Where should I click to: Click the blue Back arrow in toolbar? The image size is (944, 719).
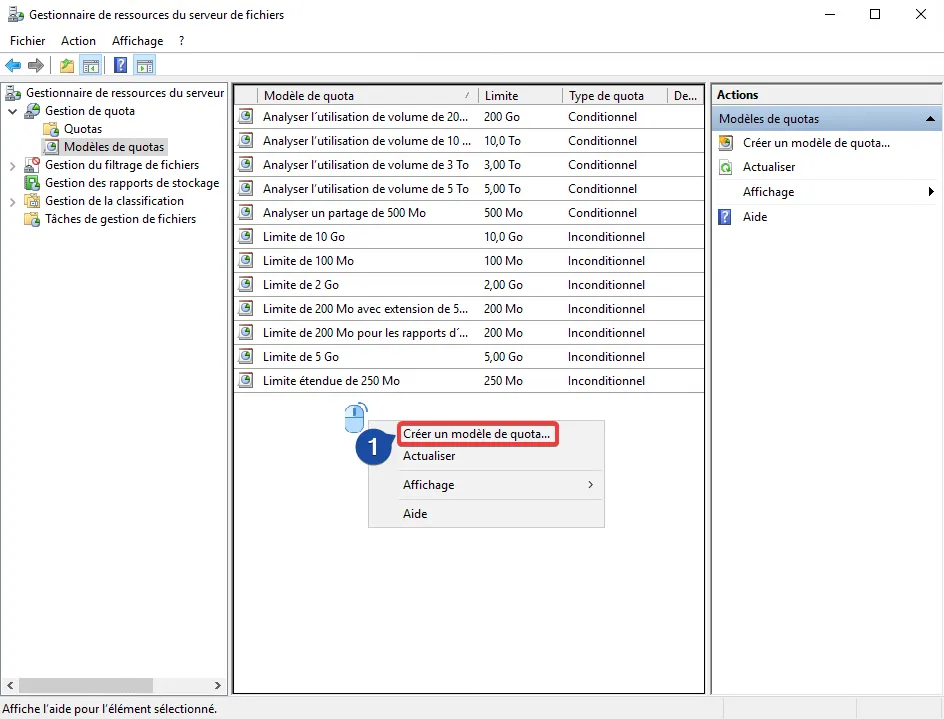[x=13, y=66]
